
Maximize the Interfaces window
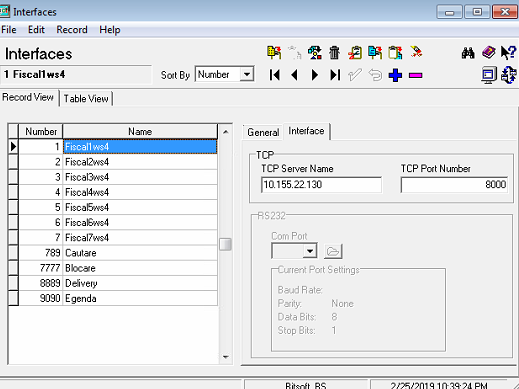point(477,12)
